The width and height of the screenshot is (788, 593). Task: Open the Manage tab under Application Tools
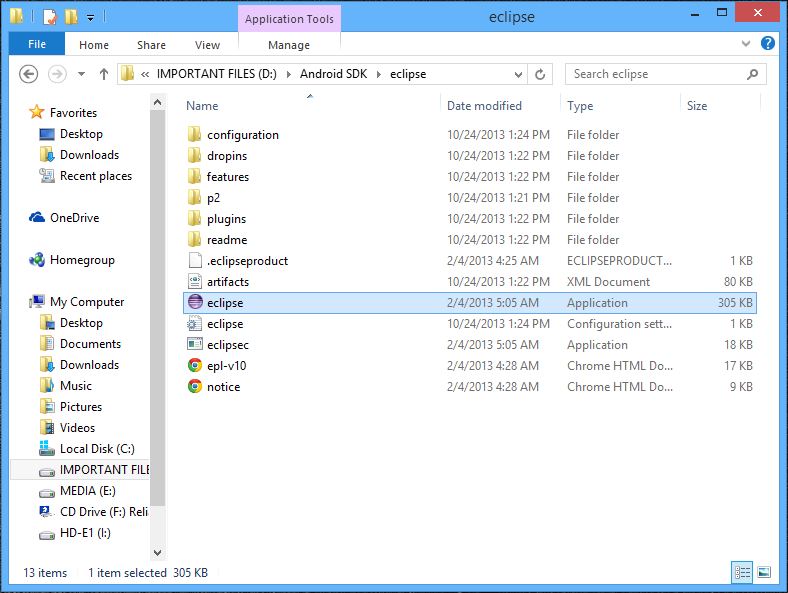(289, 45)
